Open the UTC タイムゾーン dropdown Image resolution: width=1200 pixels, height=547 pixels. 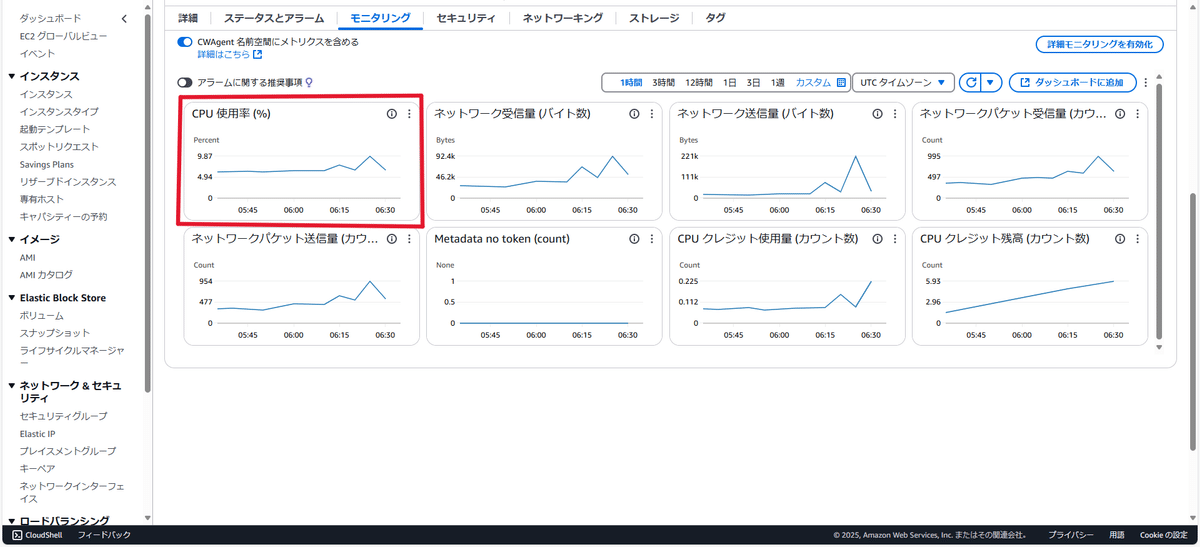(902, 83)
